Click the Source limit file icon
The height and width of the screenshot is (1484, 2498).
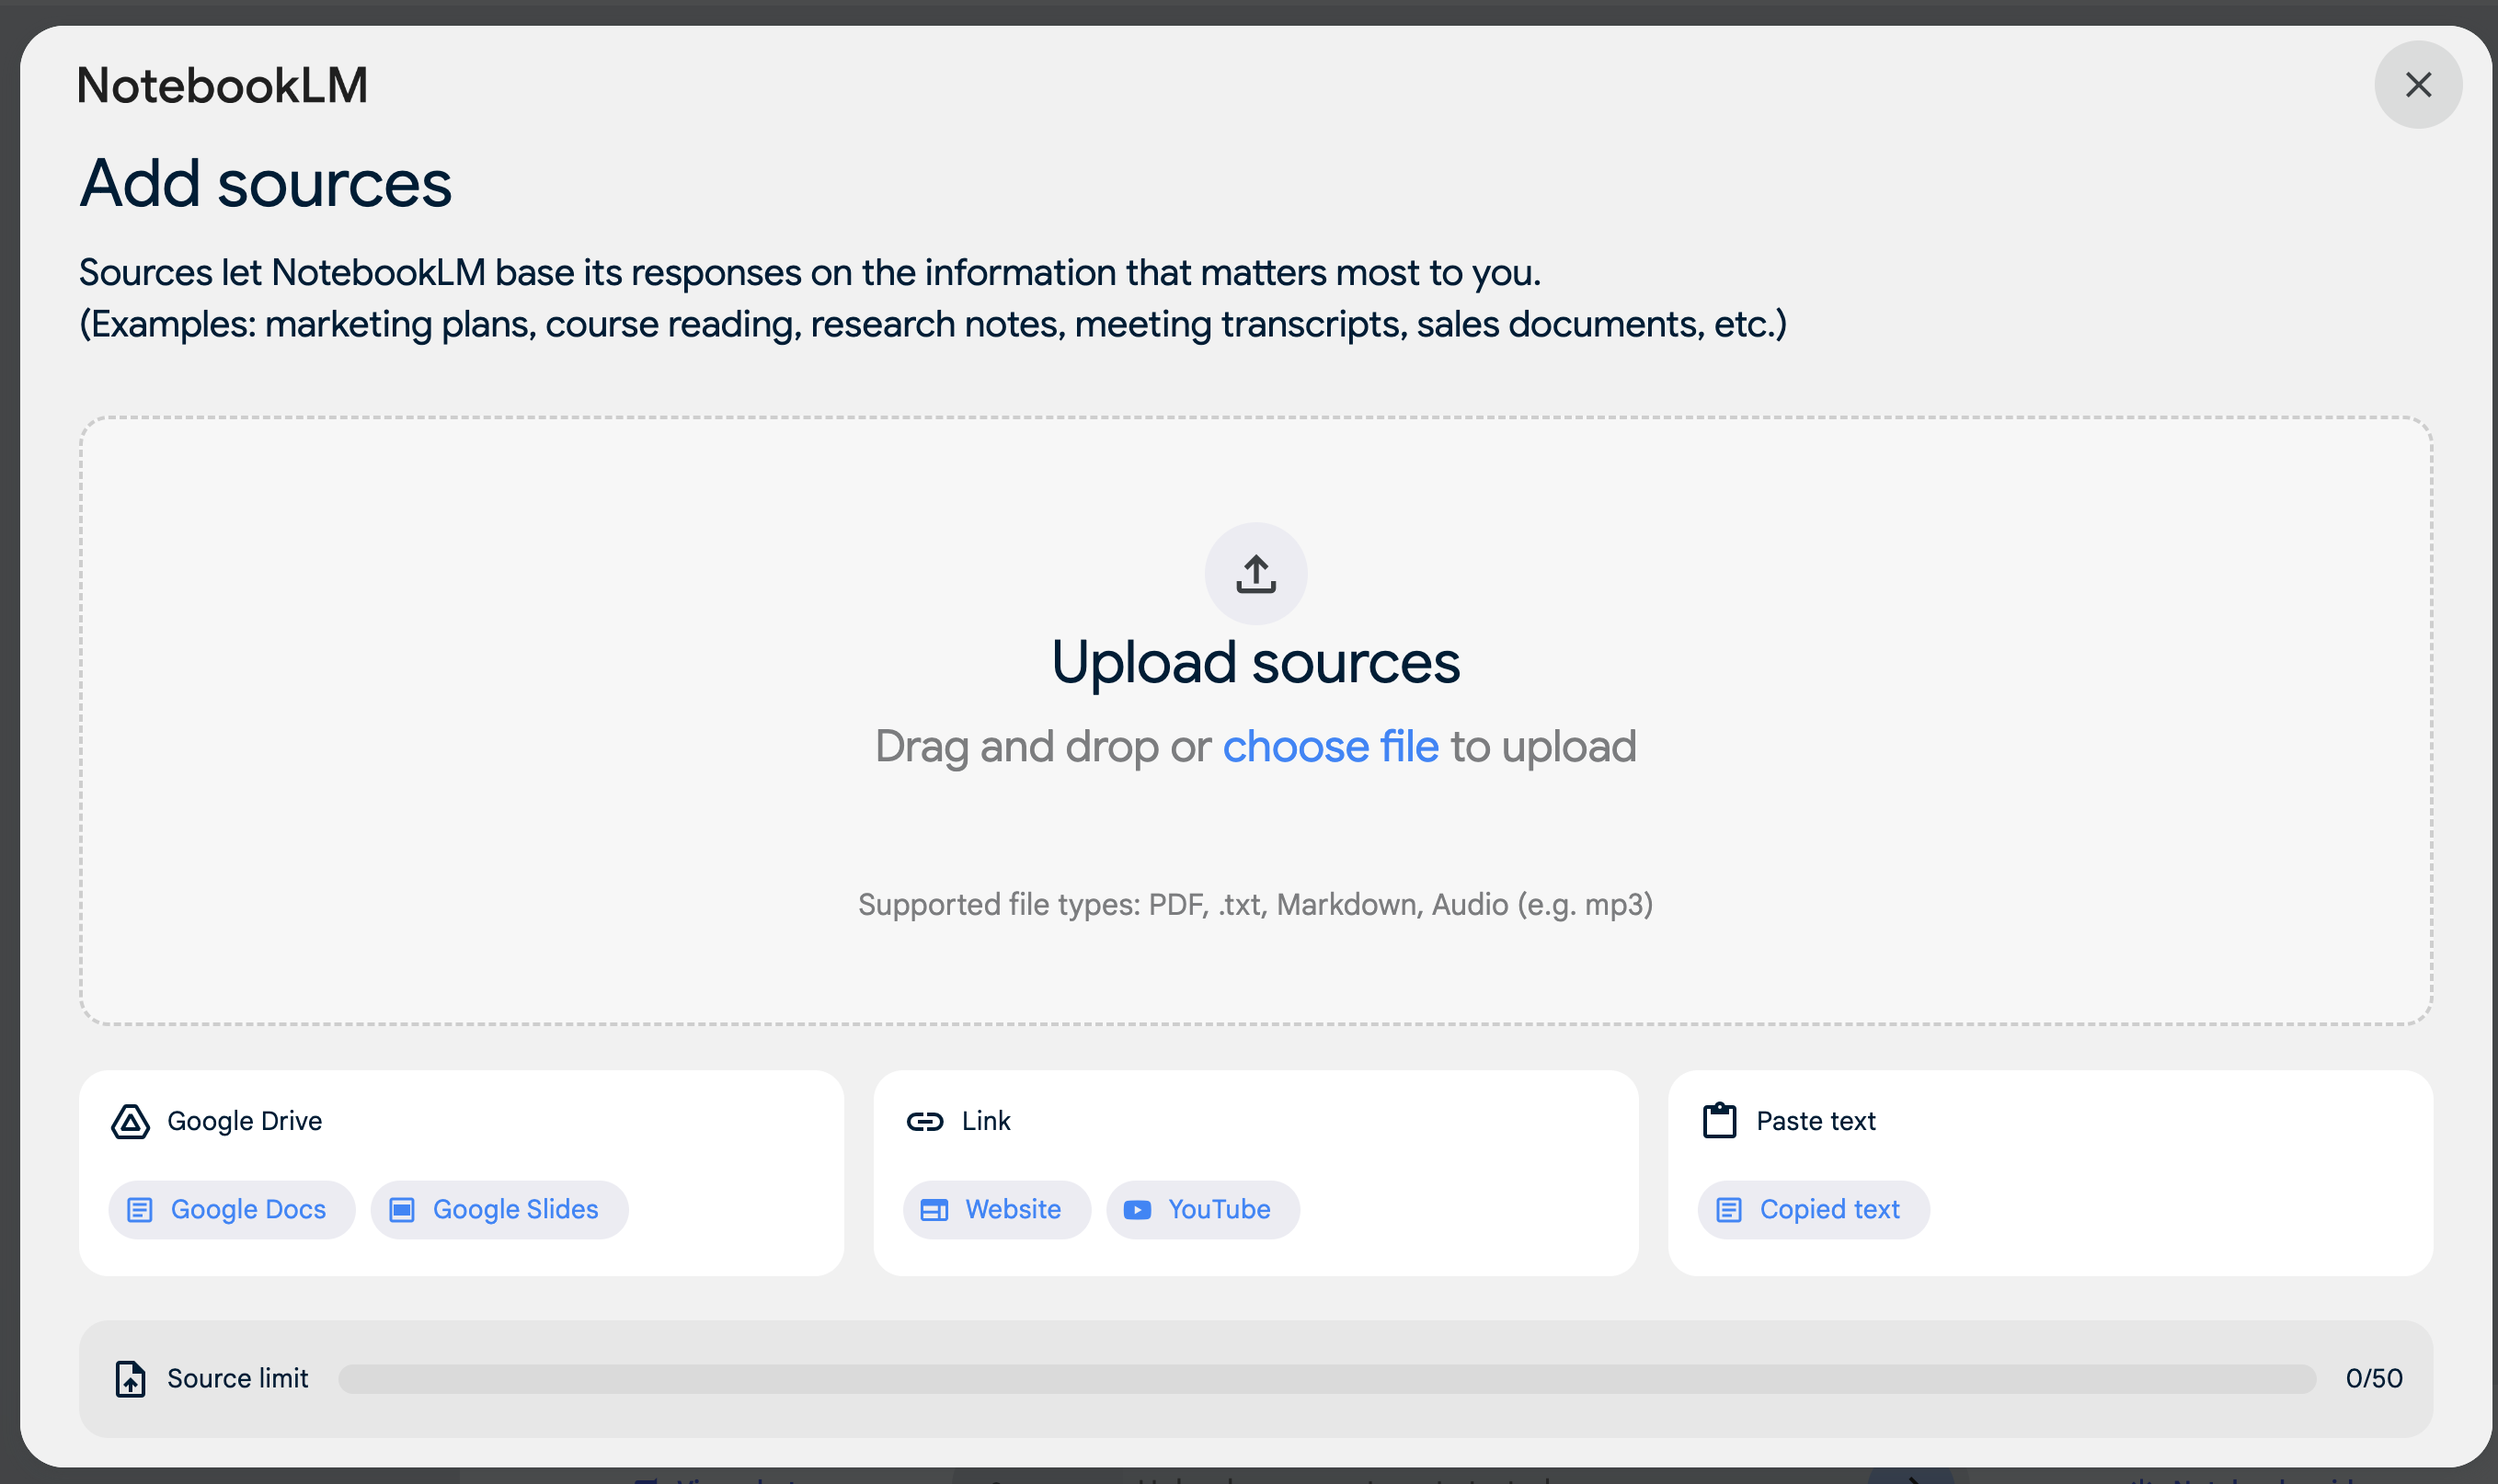pos(130,1378)
